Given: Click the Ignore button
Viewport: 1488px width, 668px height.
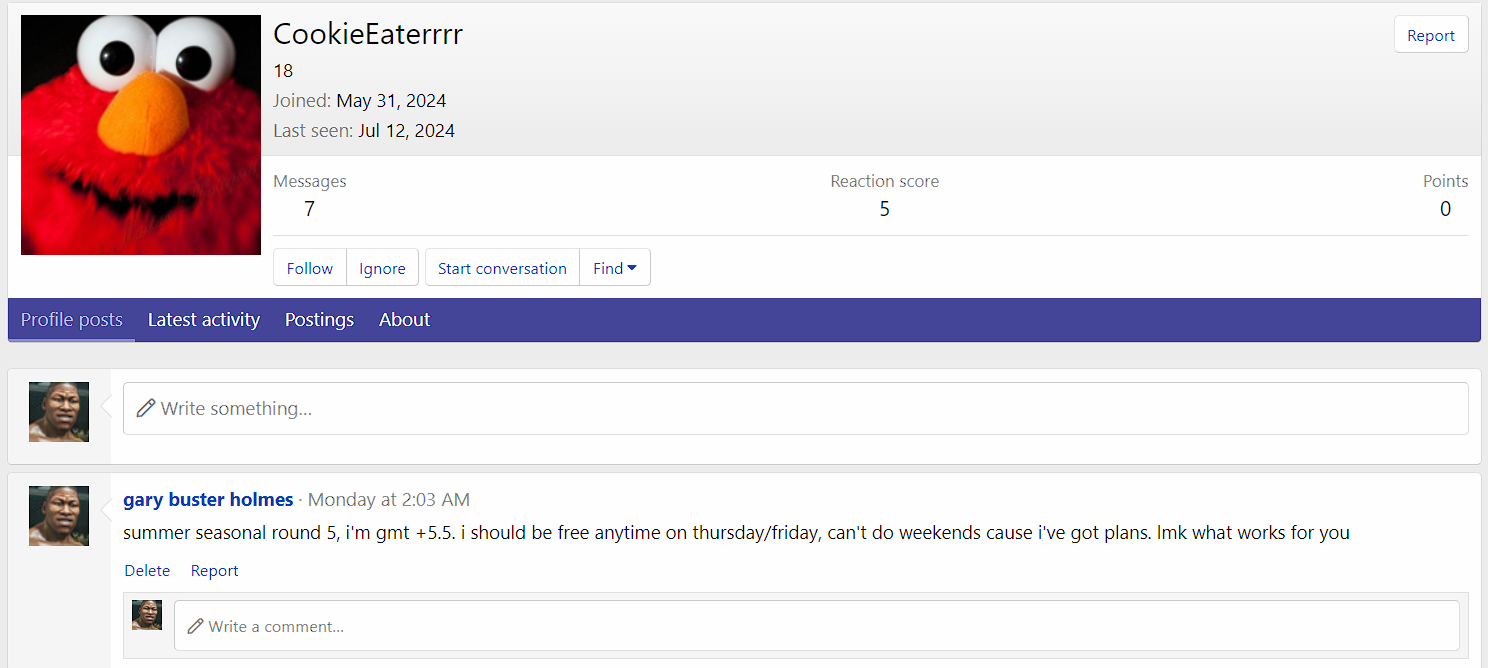Looking at the screenshot, I should [x=382, y=268].
